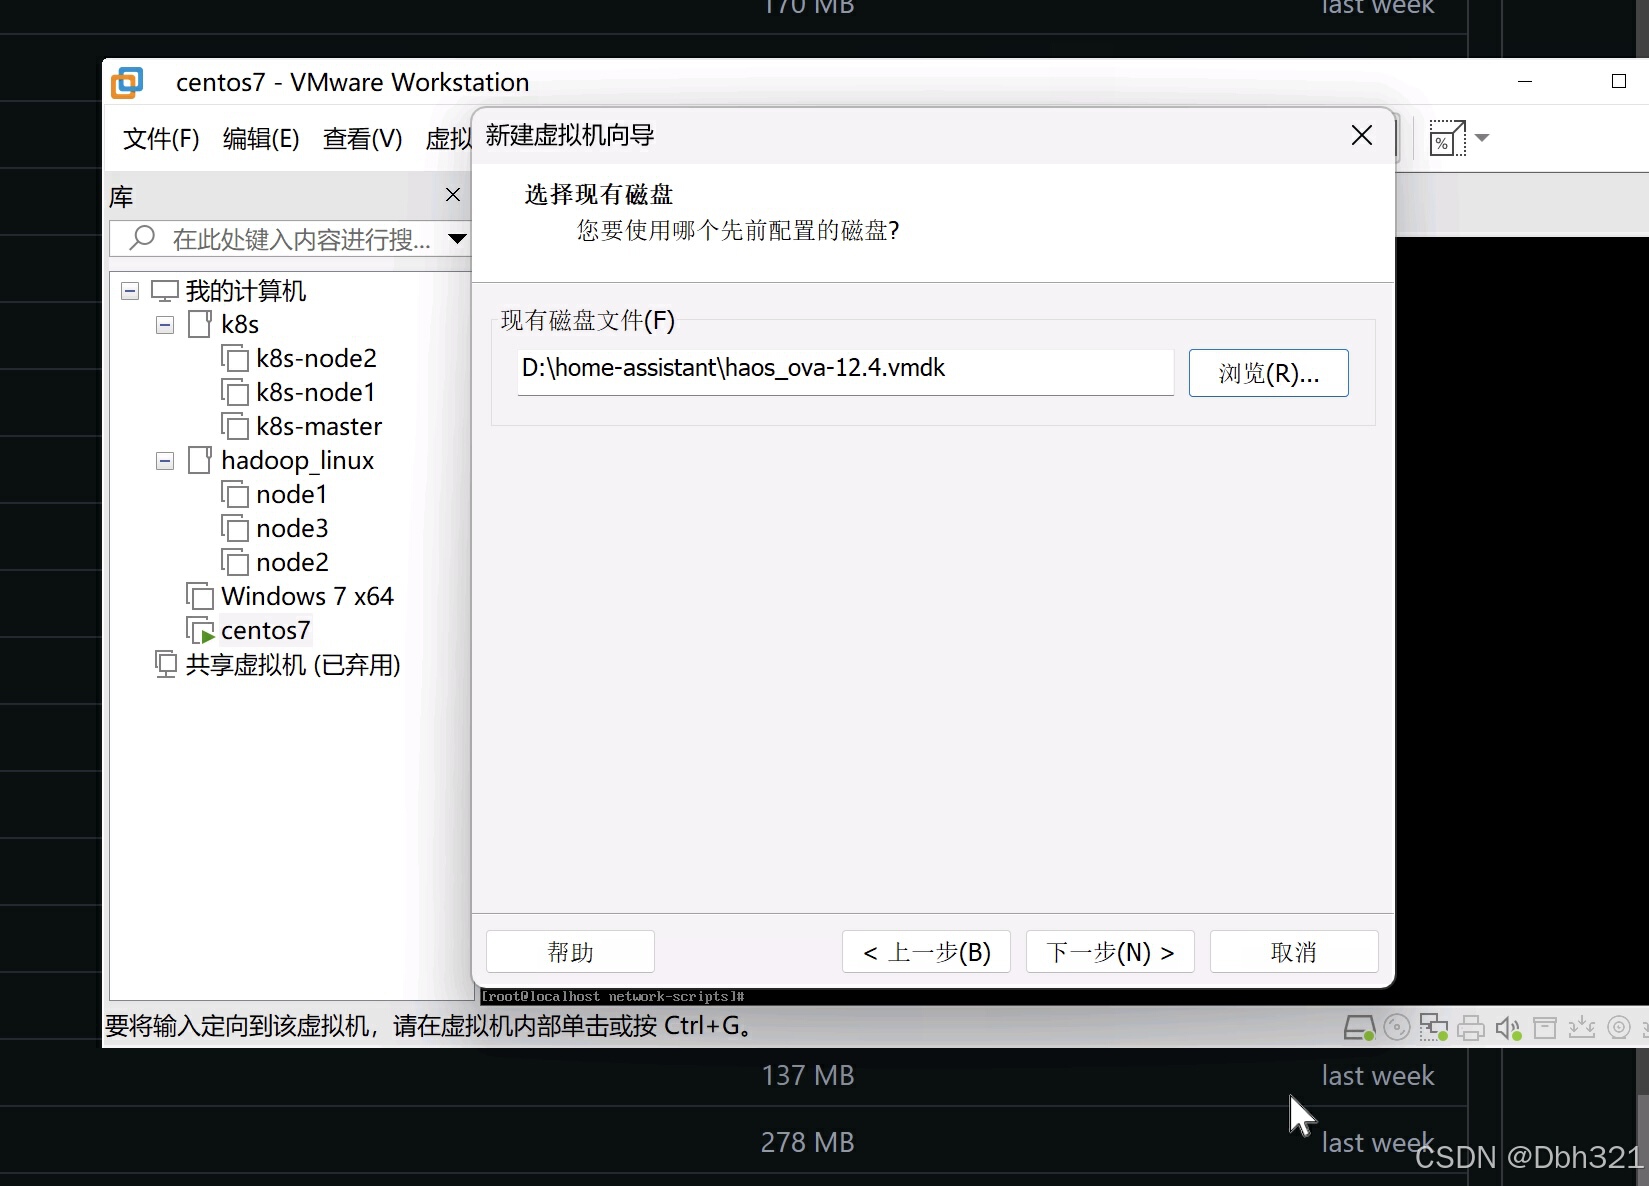1649x1186 pixels.
Task: Click the hard disk status icon
Action: [1359, 1028]
